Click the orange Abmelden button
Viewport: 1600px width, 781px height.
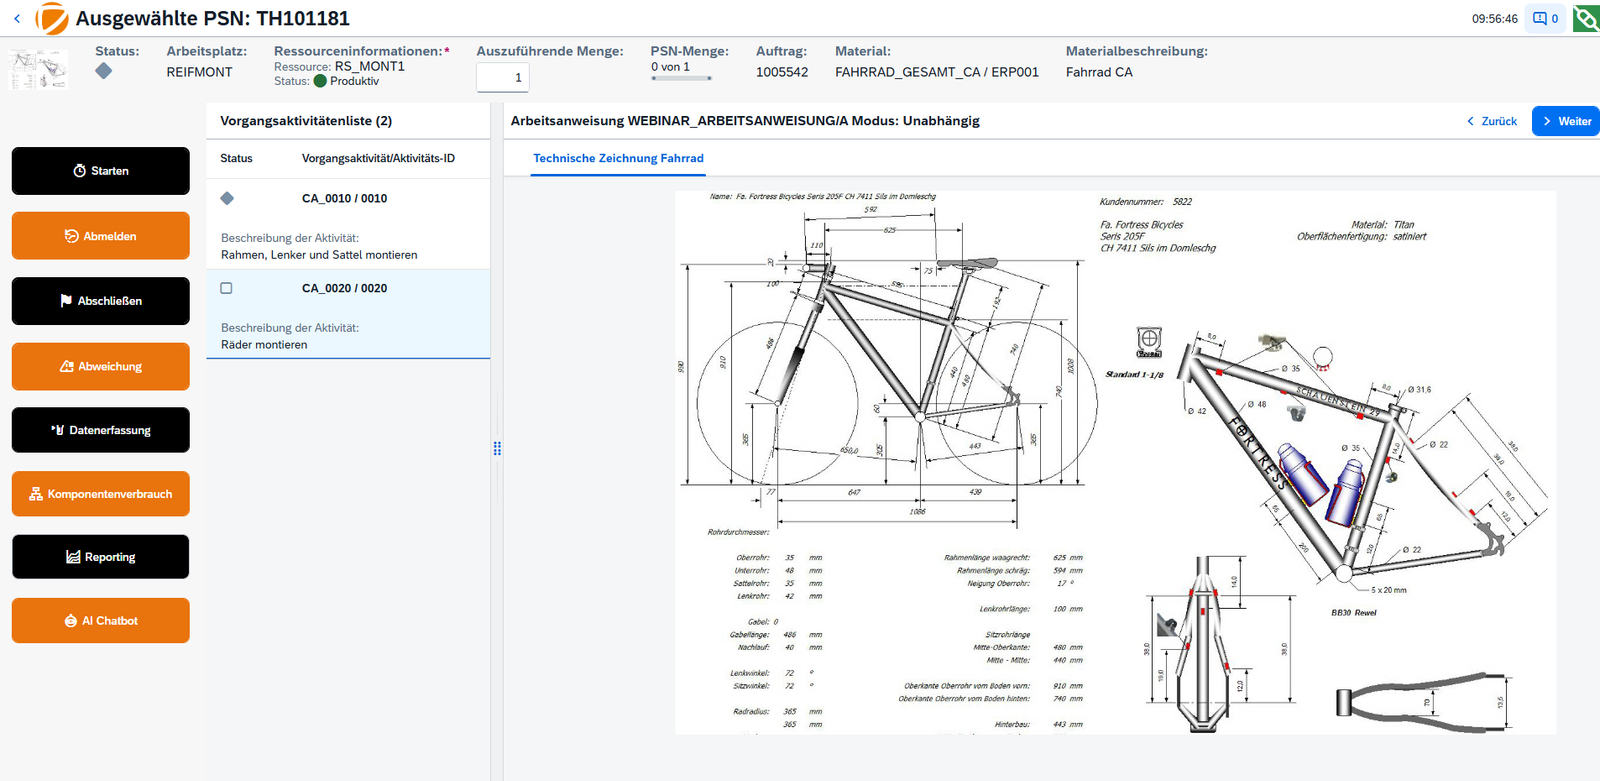pos(101,236)
